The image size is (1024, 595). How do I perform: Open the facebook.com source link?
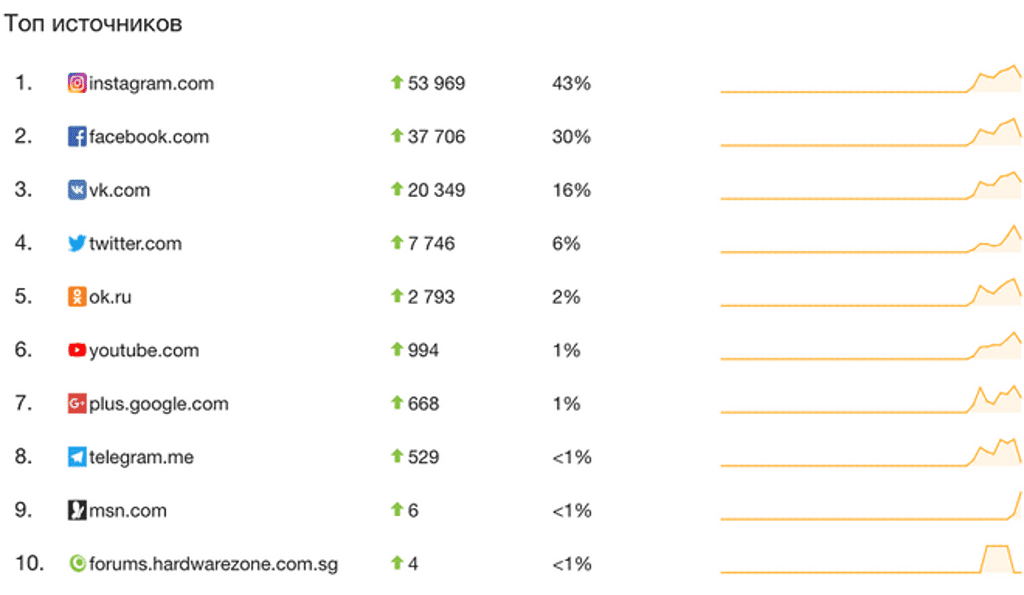point(149,137)
